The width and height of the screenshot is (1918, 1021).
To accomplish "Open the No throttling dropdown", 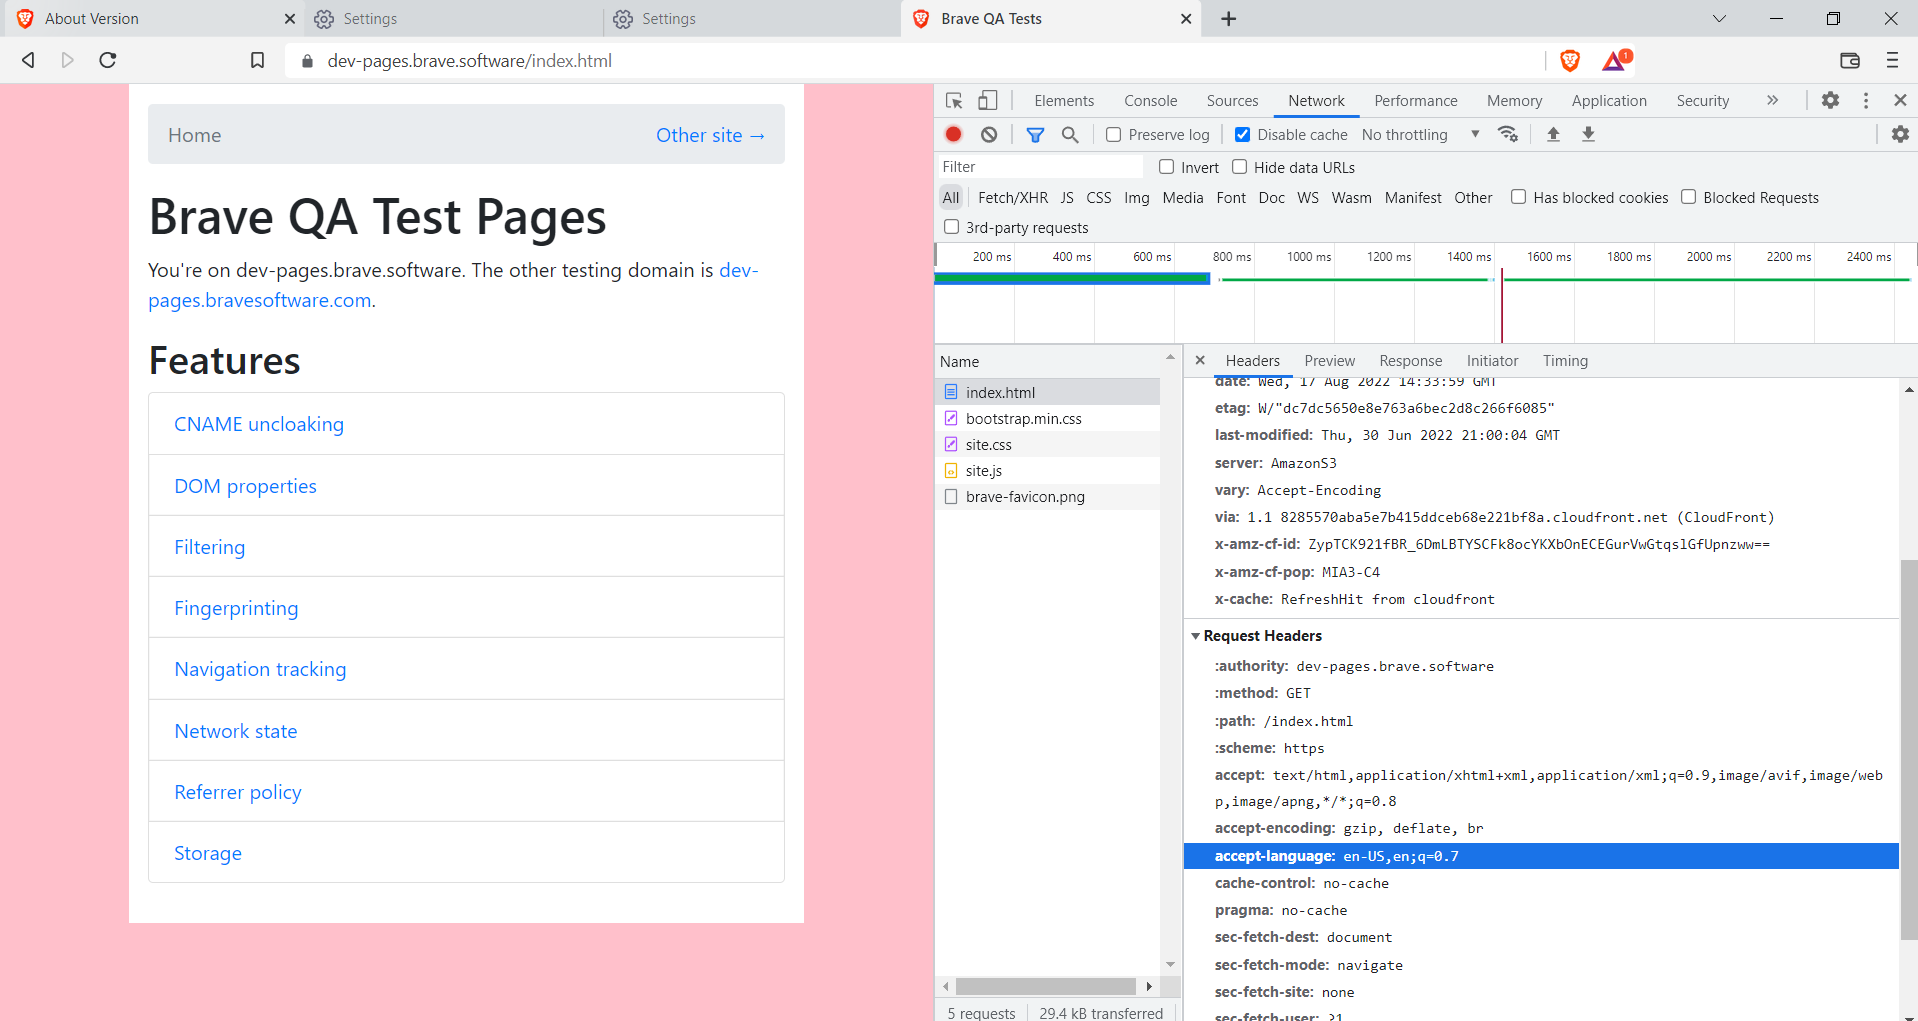I will [x=1420, y=134].
